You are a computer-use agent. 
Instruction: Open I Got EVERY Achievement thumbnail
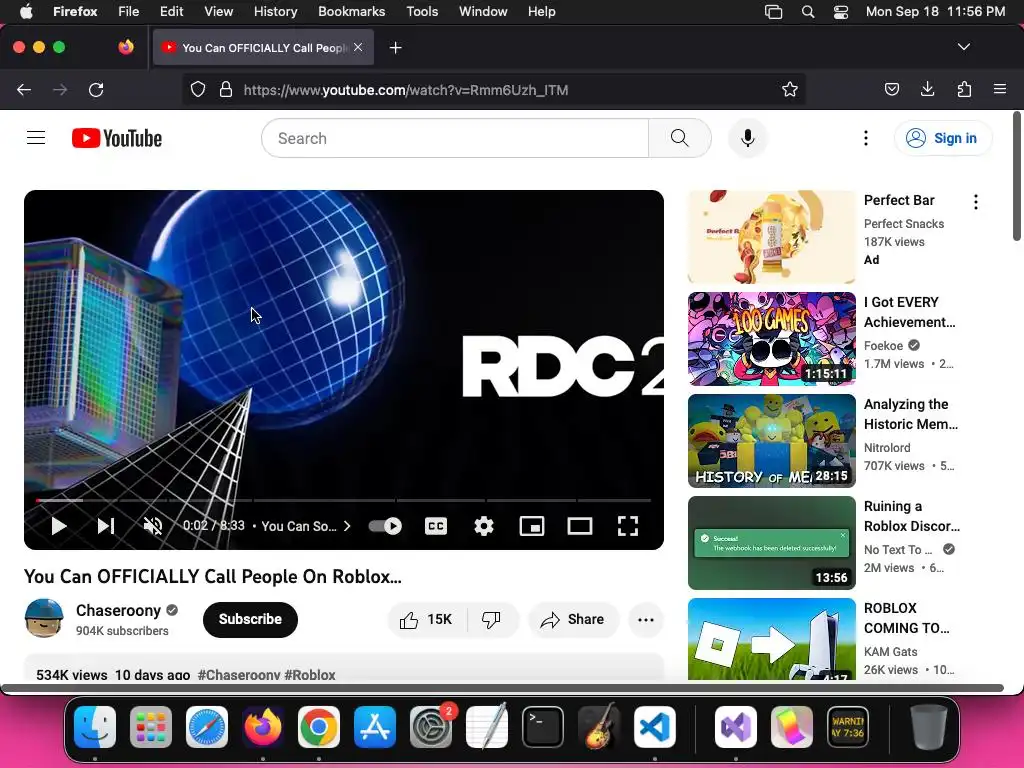click(771, 338)
